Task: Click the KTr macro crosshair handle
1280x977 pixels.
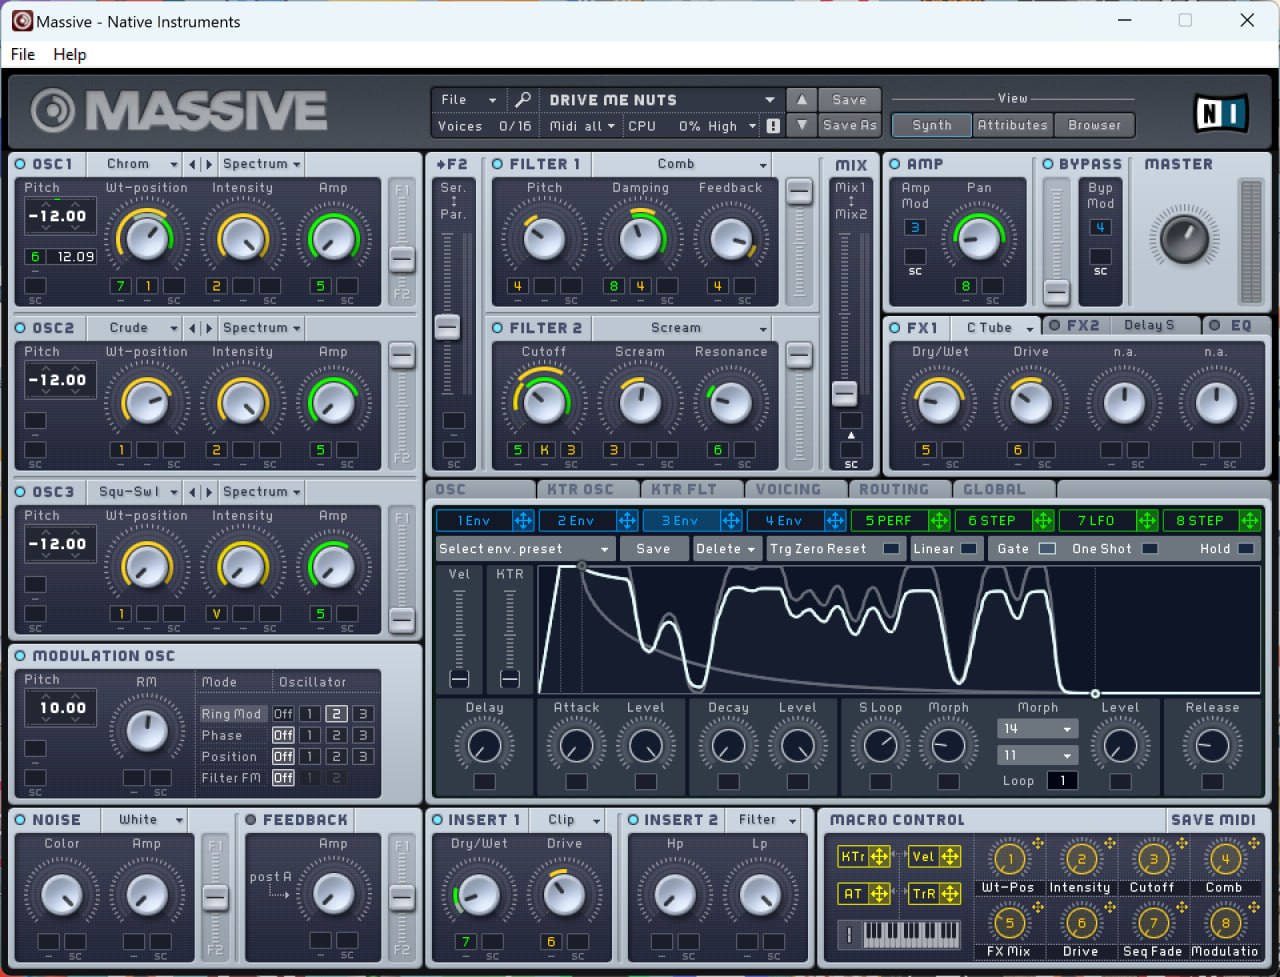Action: (x=879, y=856)
